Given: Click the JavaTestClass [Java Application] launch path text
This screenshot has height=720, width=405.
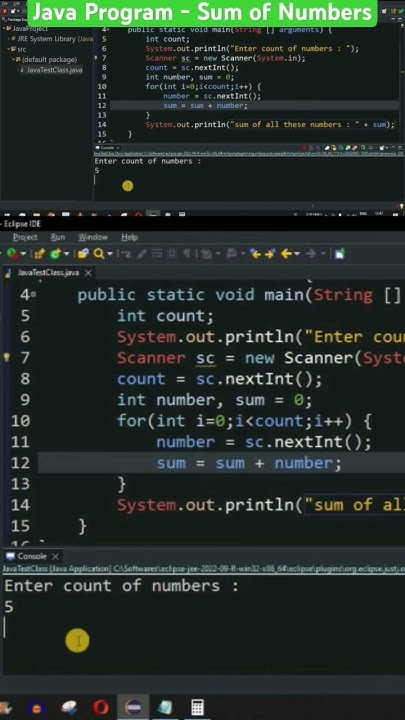Looking at the screenshot, I should pyautogui.click(x=202, y=569).
